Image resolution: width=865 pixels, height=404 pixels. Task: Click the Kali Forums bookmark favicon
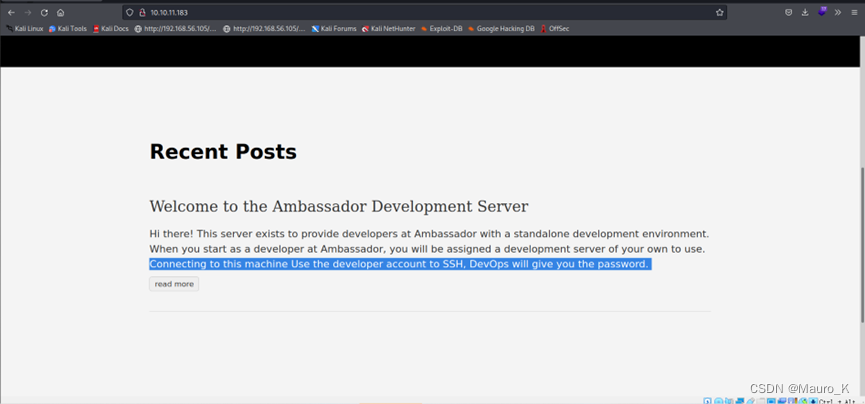[x=316, y=29]
